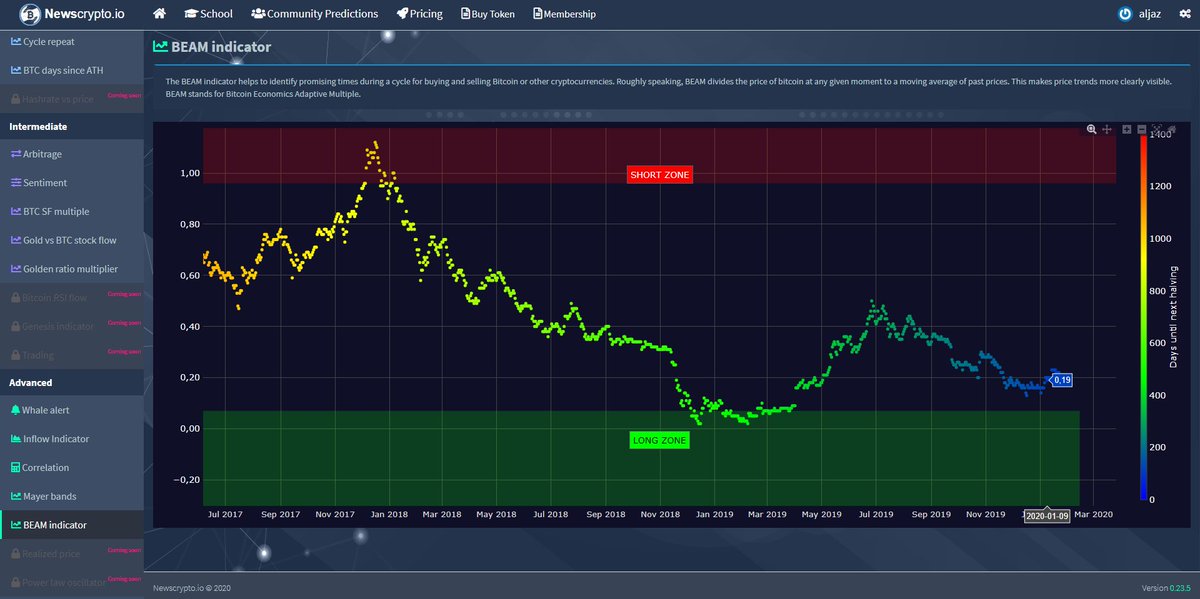Open the Buy Token page

click(x=489, y=14)
